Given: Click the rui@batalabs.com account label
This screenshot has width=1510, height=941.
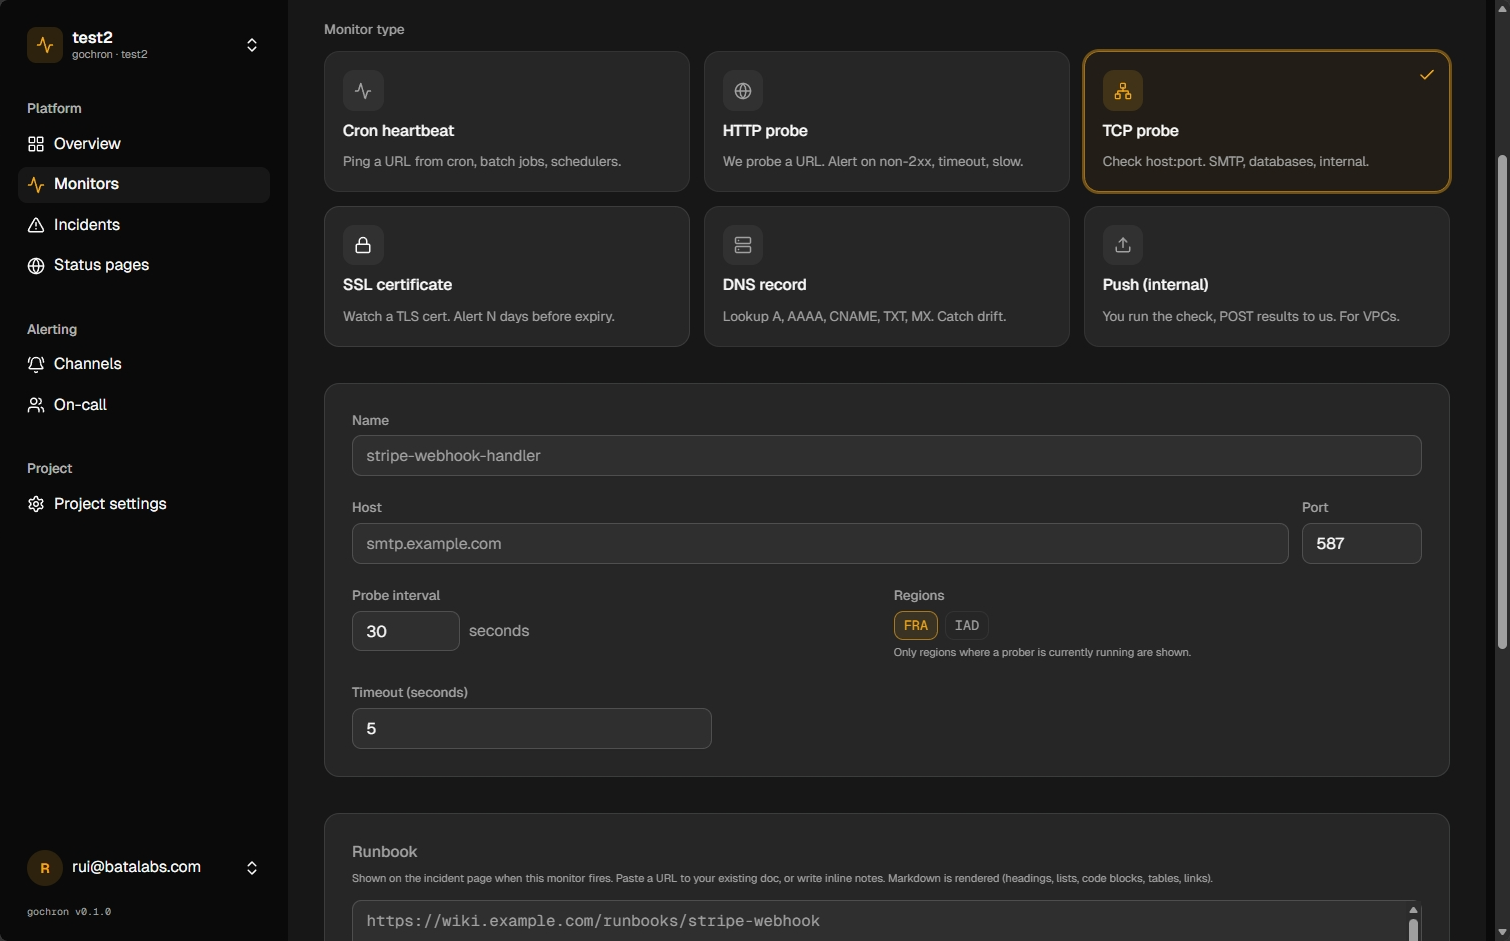Looking at the screenshot, I should pyautogui.click(x=136, y=867).
